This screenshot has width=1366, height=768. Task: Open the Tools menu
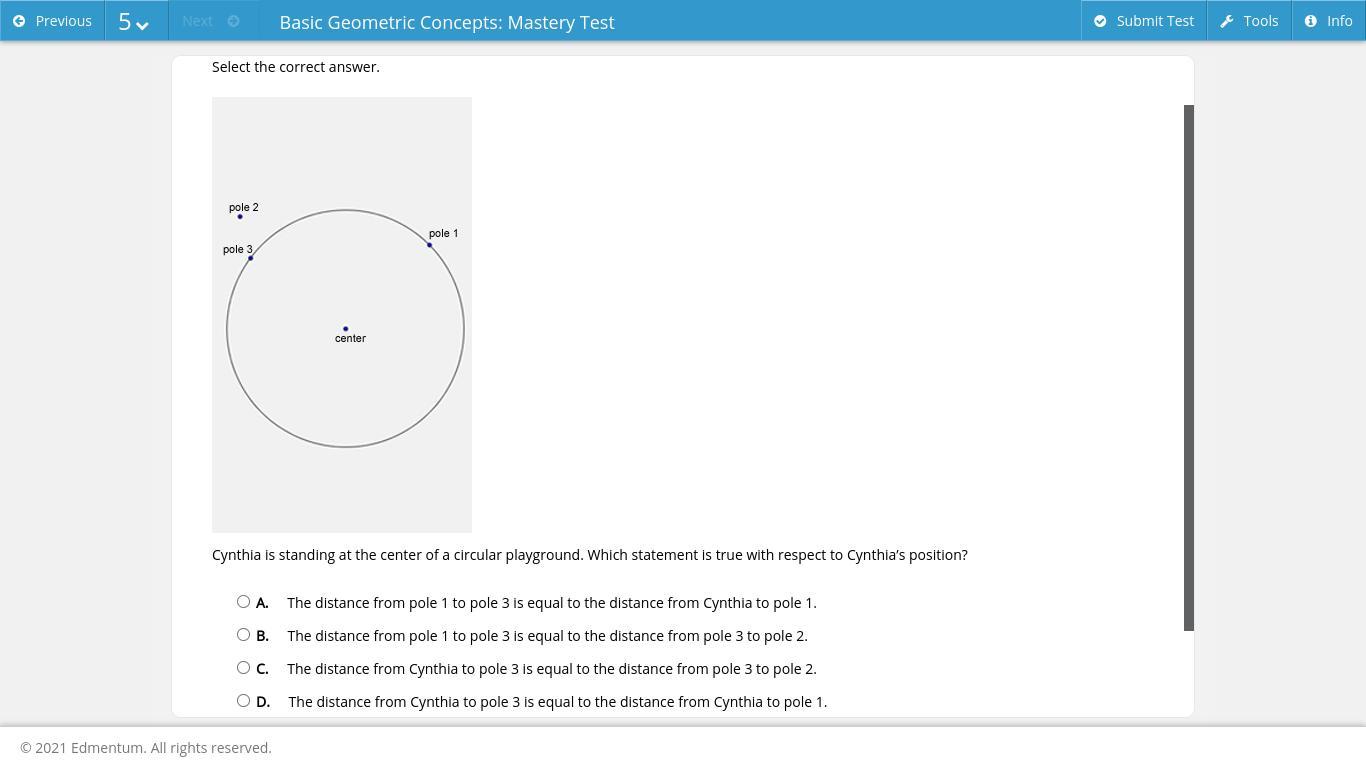coord(1250,21)
